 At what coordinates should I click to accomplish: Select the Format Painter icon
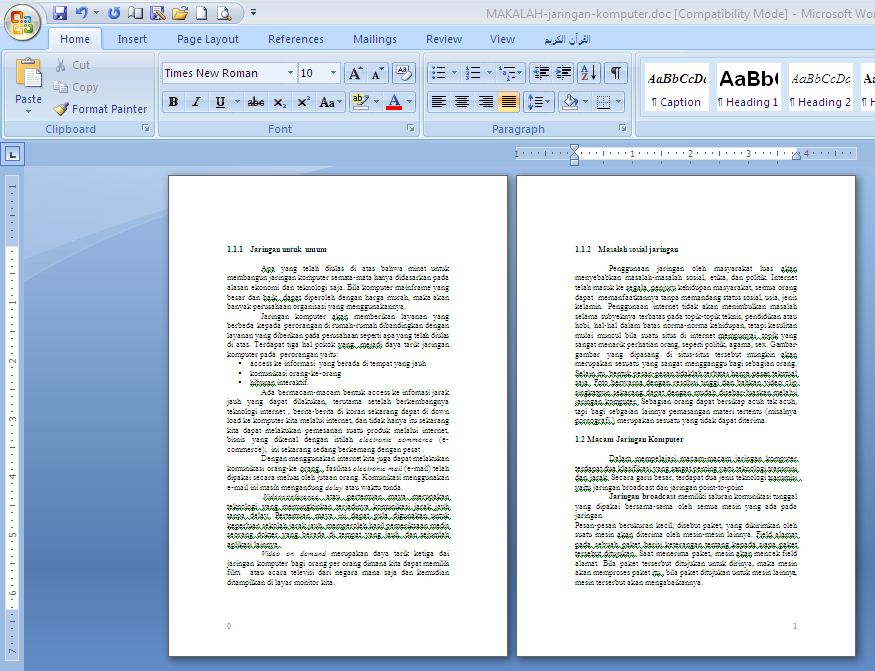60,109
